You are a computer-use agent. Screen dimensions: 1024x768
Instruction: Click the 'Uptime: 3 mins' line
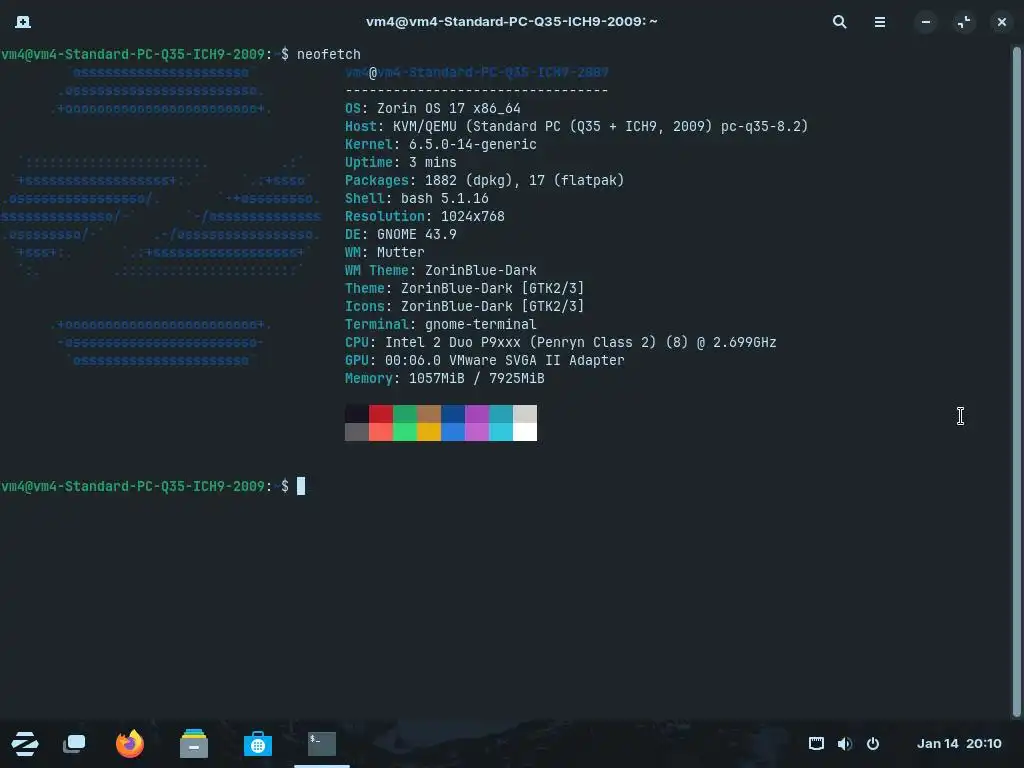[x=400, y=162]
